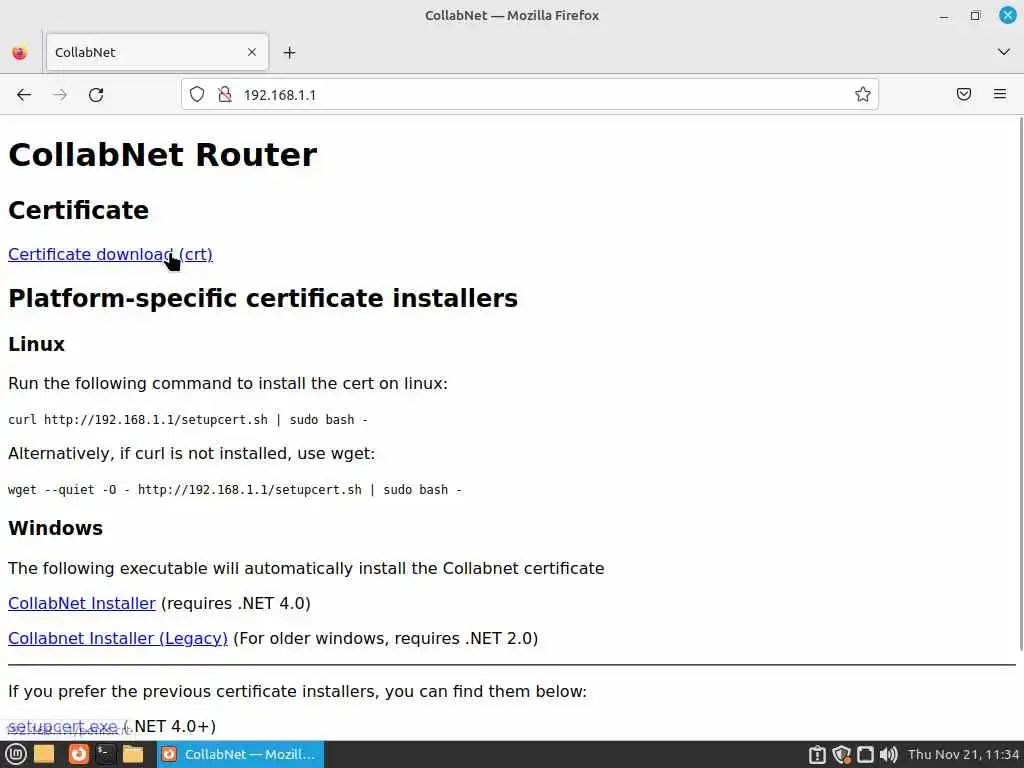Open the sound volume tray icon

[888, 754]
